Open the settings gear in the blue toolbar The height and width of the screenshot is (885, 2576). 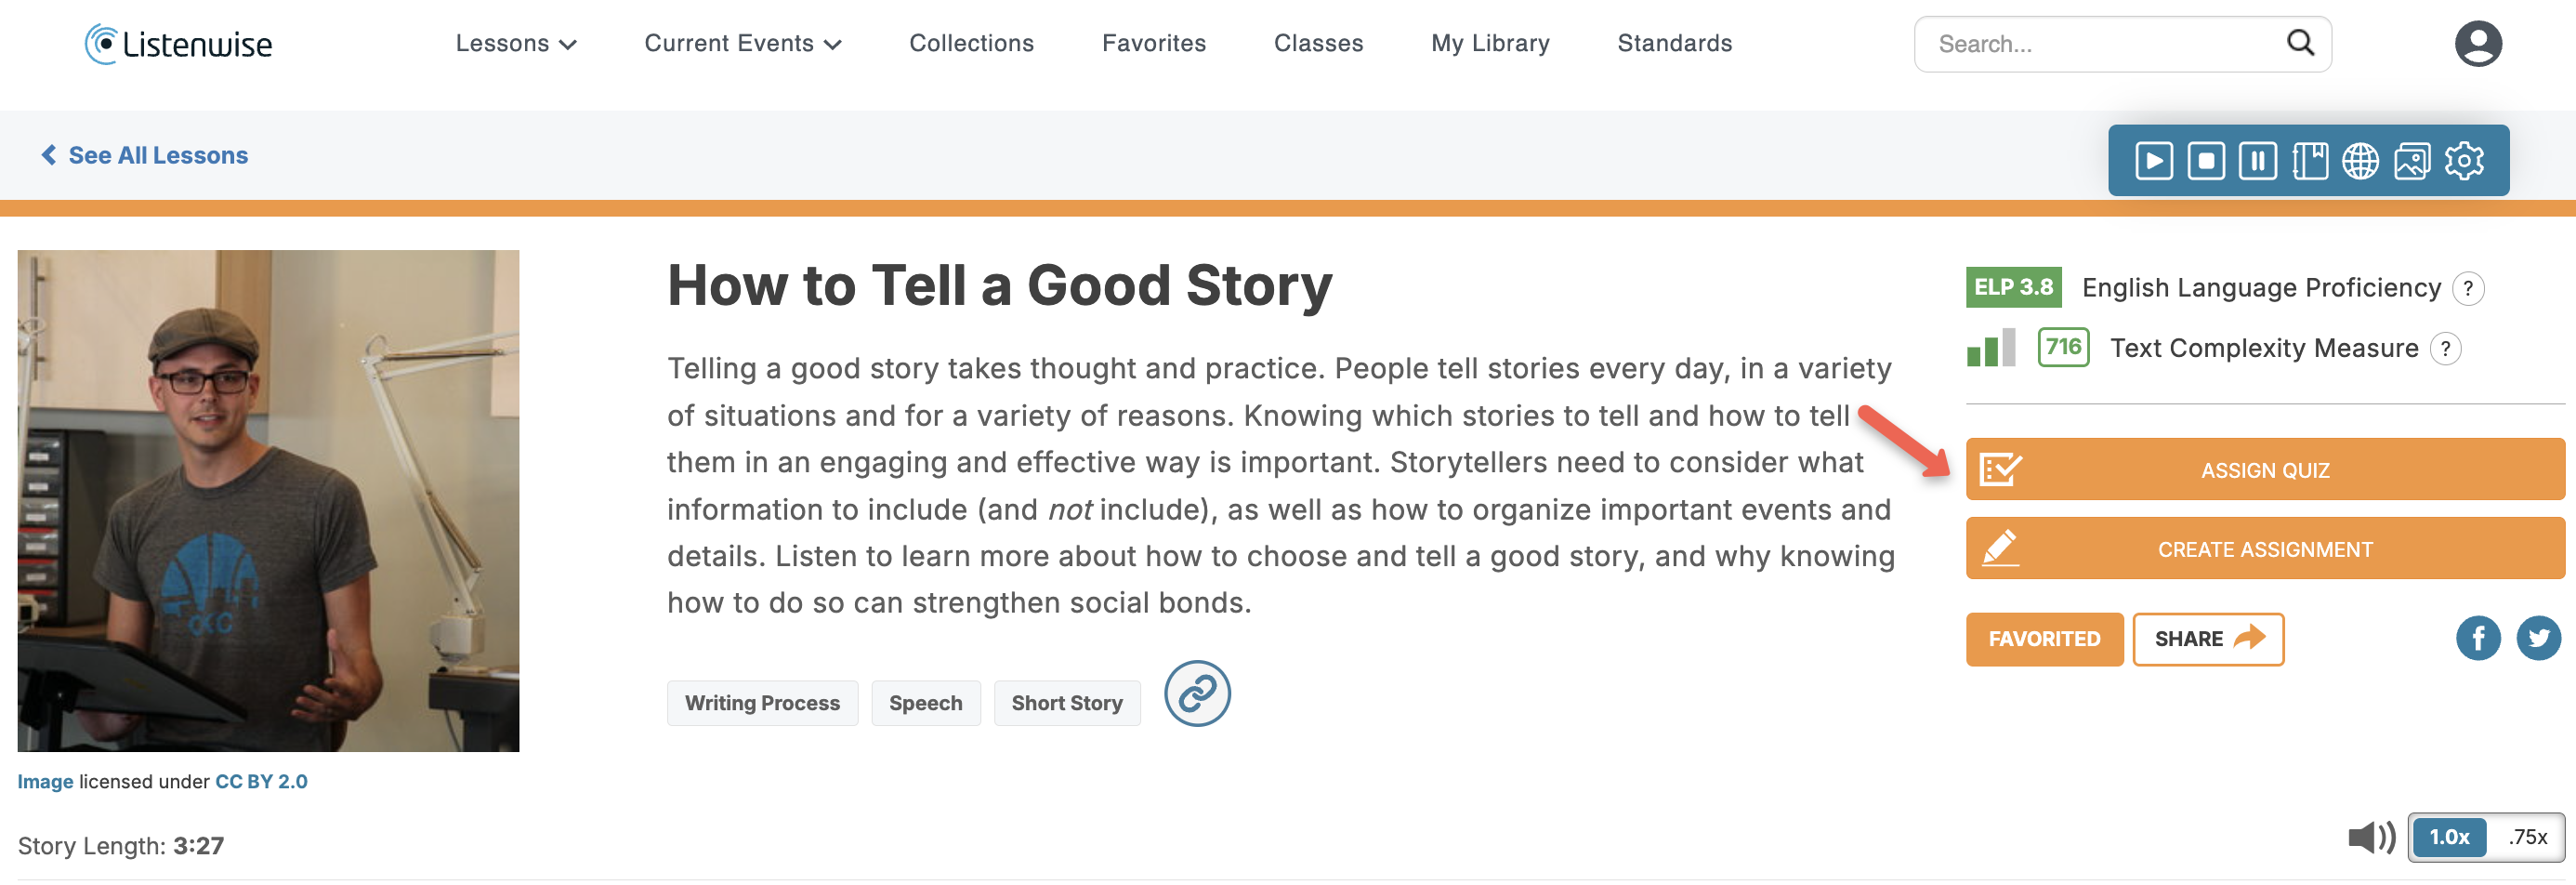2464,160
